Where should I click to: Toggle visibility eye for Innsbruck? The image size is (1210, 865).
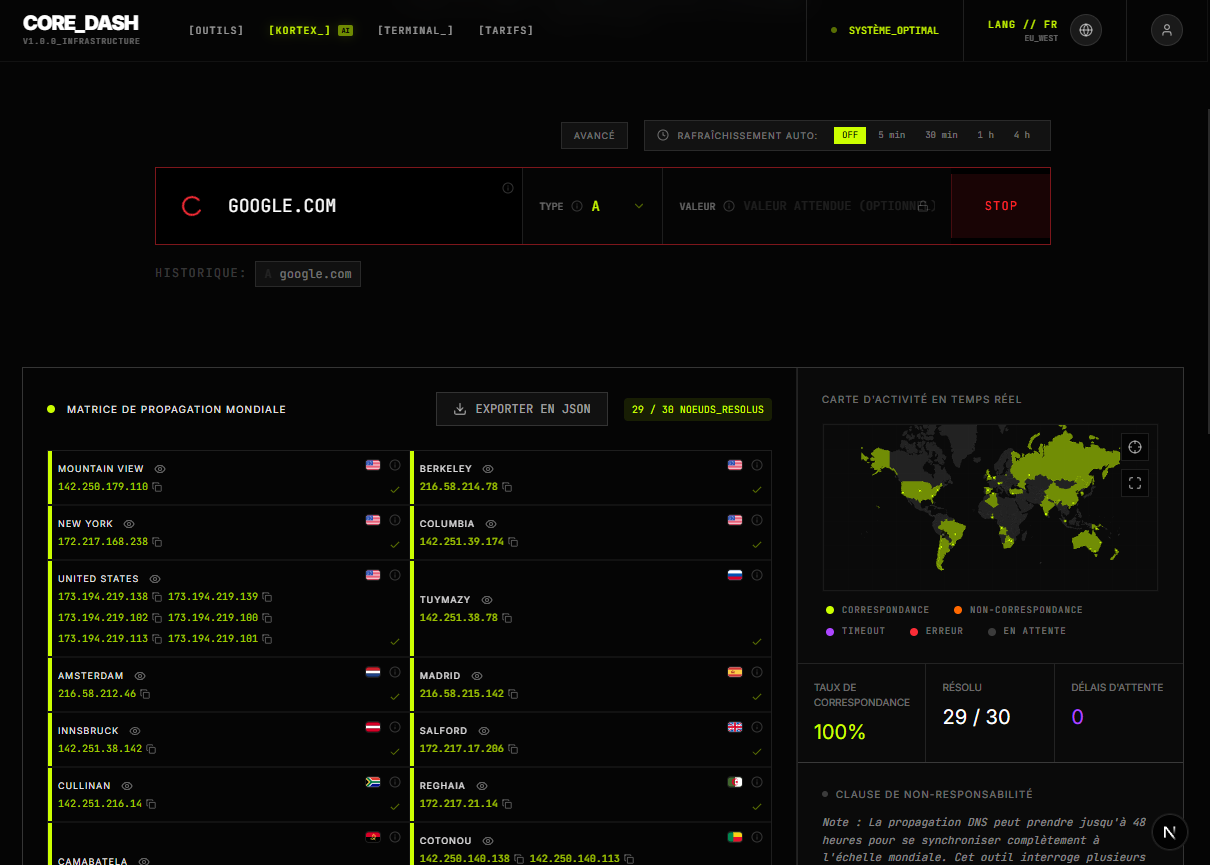135,731
